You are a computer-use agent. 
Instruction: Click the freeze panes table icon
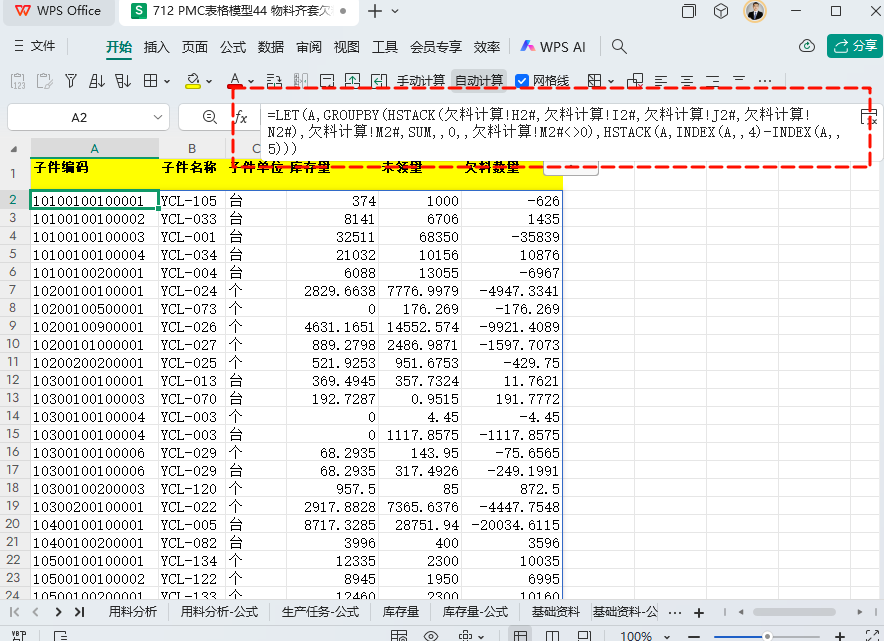click(x=594, y=81)
